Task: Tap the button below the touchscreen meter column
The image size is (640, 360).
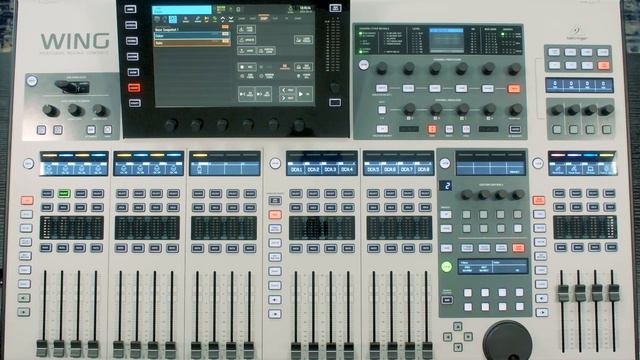Action: point(335,102)
